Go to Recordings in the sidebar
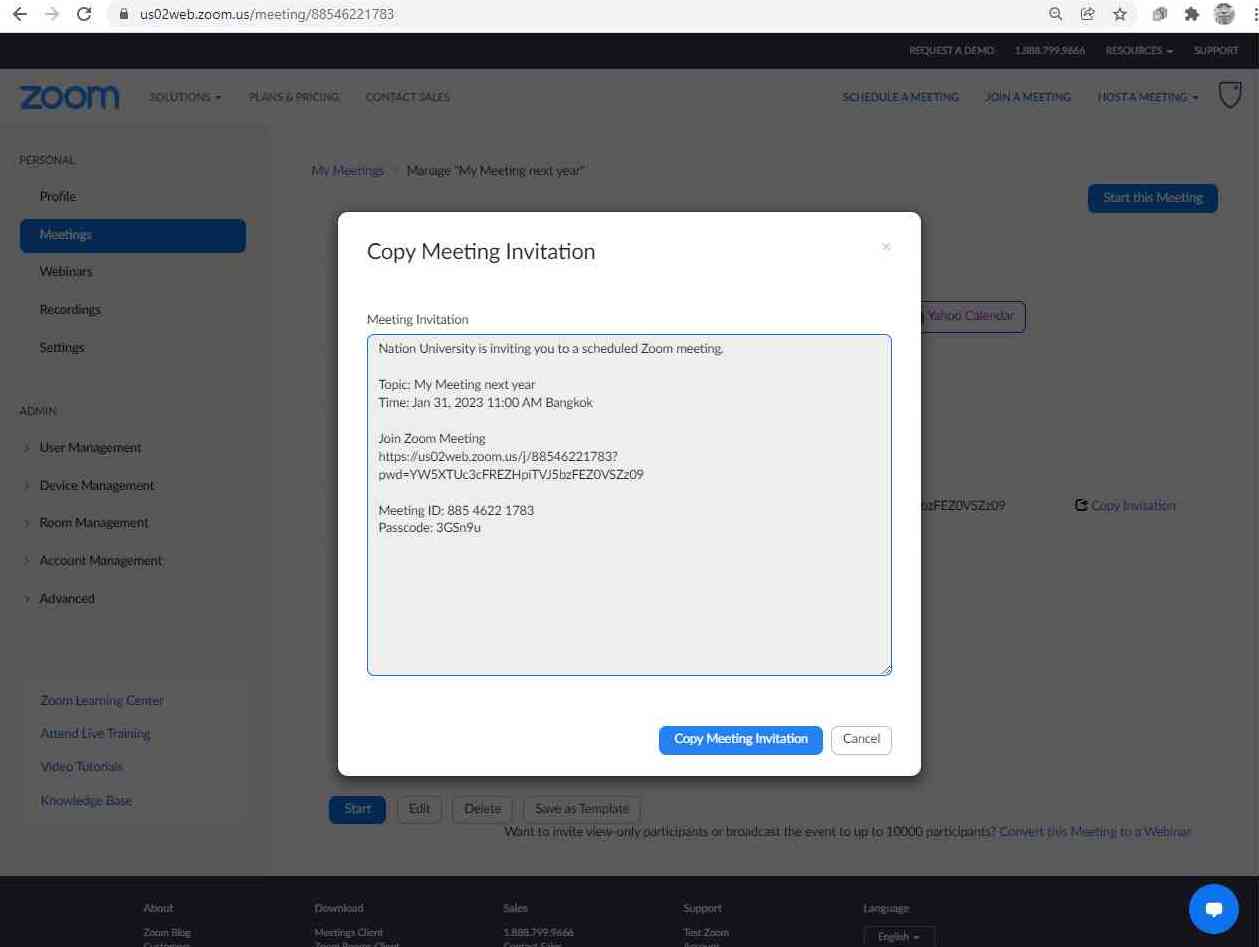This screenshot has width=1259, height=947. point(70,310)
